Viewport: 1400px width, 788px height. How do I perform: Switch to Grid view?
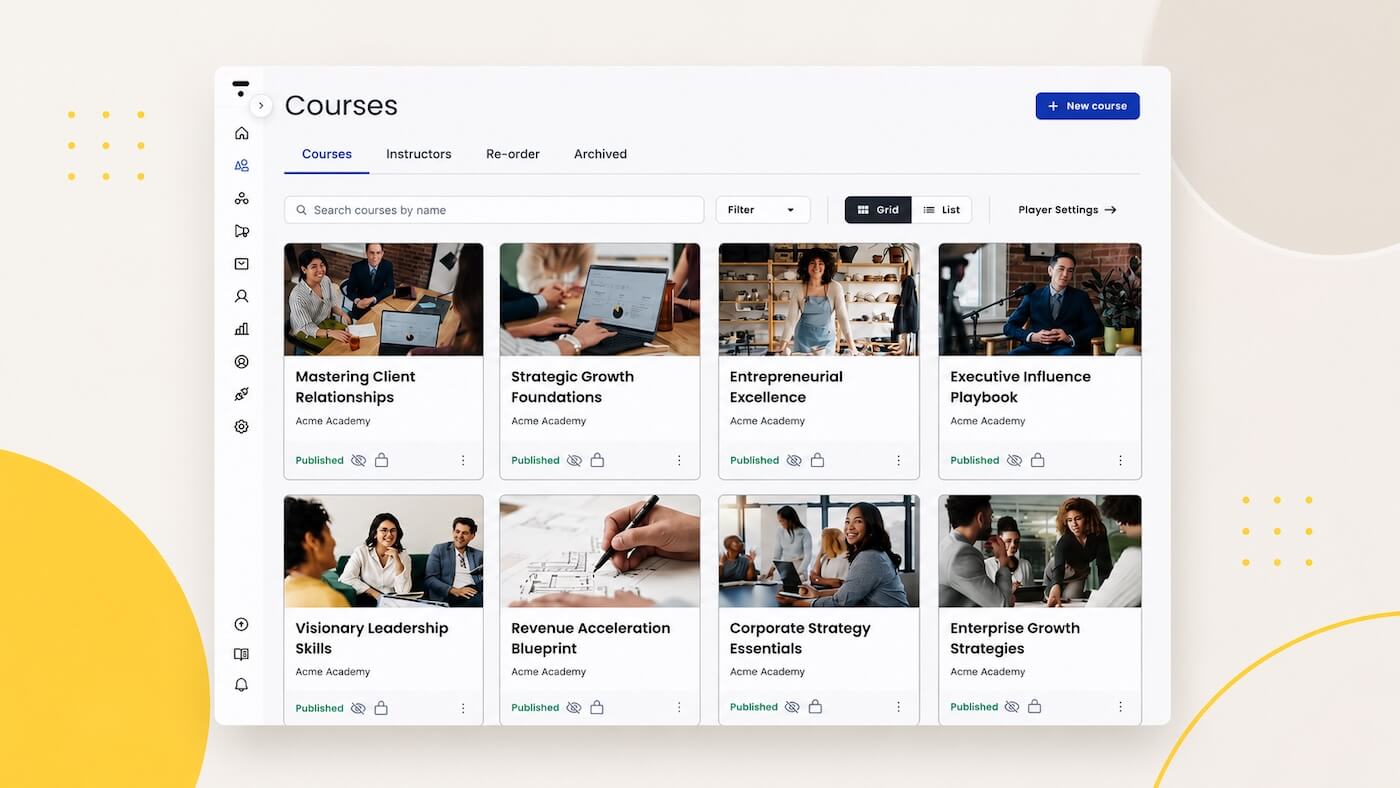click(878, 210)
